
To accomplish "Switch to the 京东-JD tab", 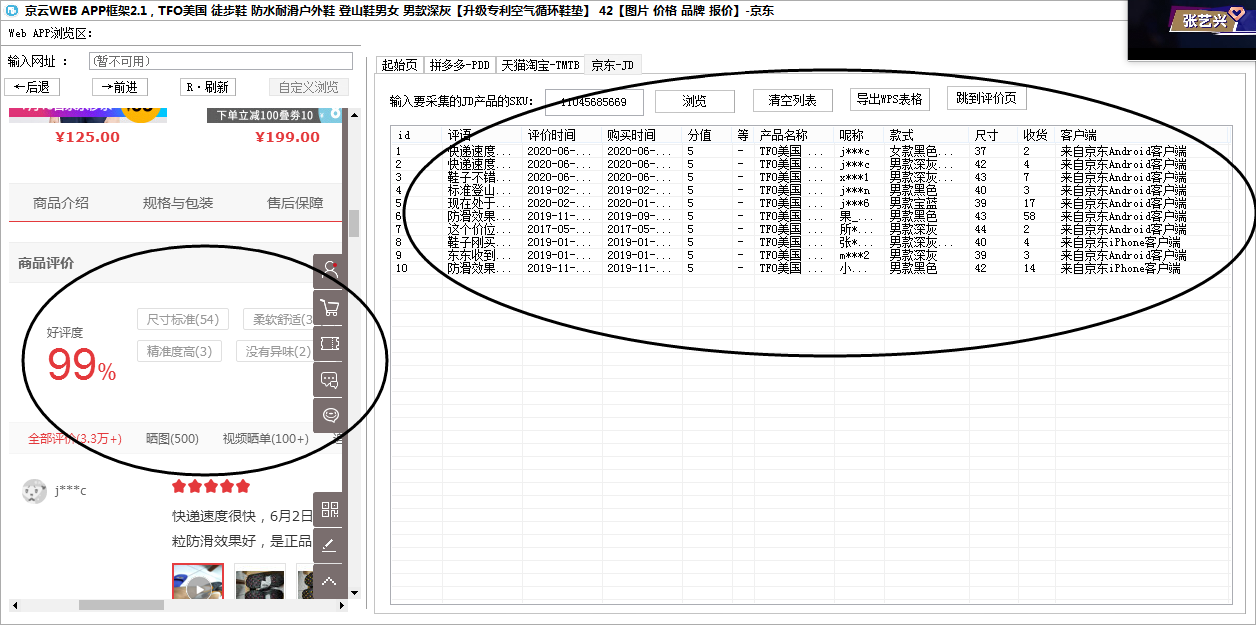I will tap(613, 65).
